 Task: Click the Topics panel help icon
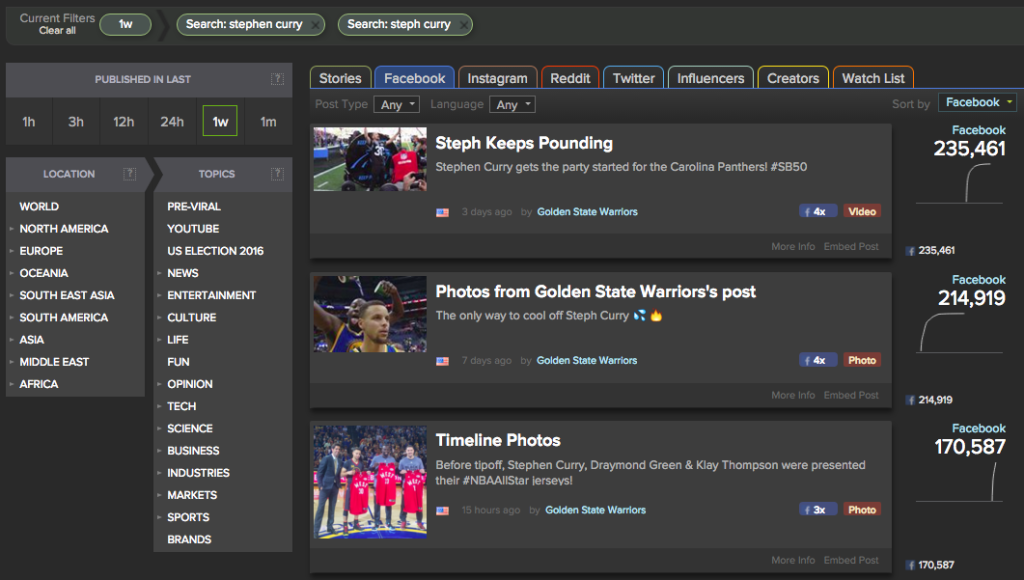[x=277, y=174]
